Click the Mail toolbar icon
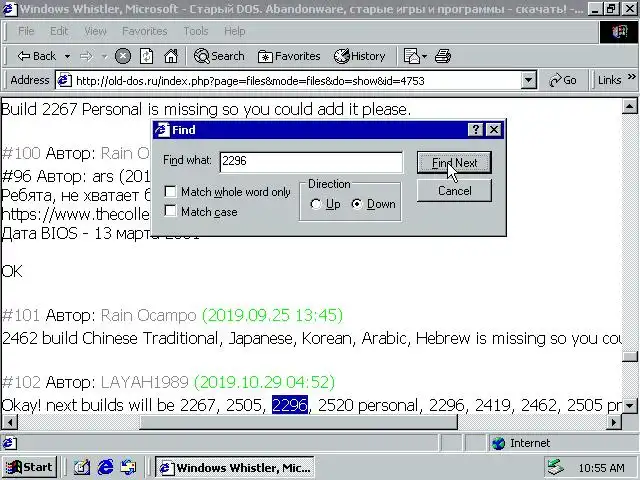 pyautogui.click(x=411, y=56)
